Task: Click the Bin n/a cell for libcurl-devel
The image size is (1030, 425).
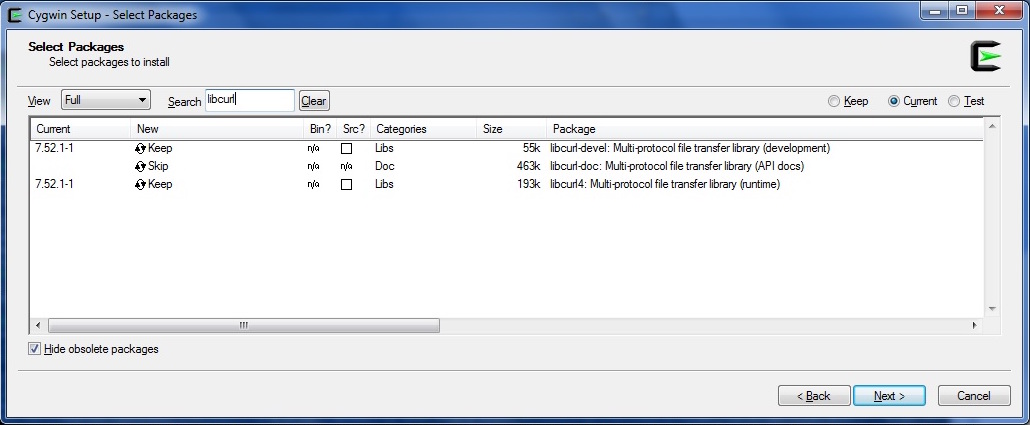Action: click(313, 149)
